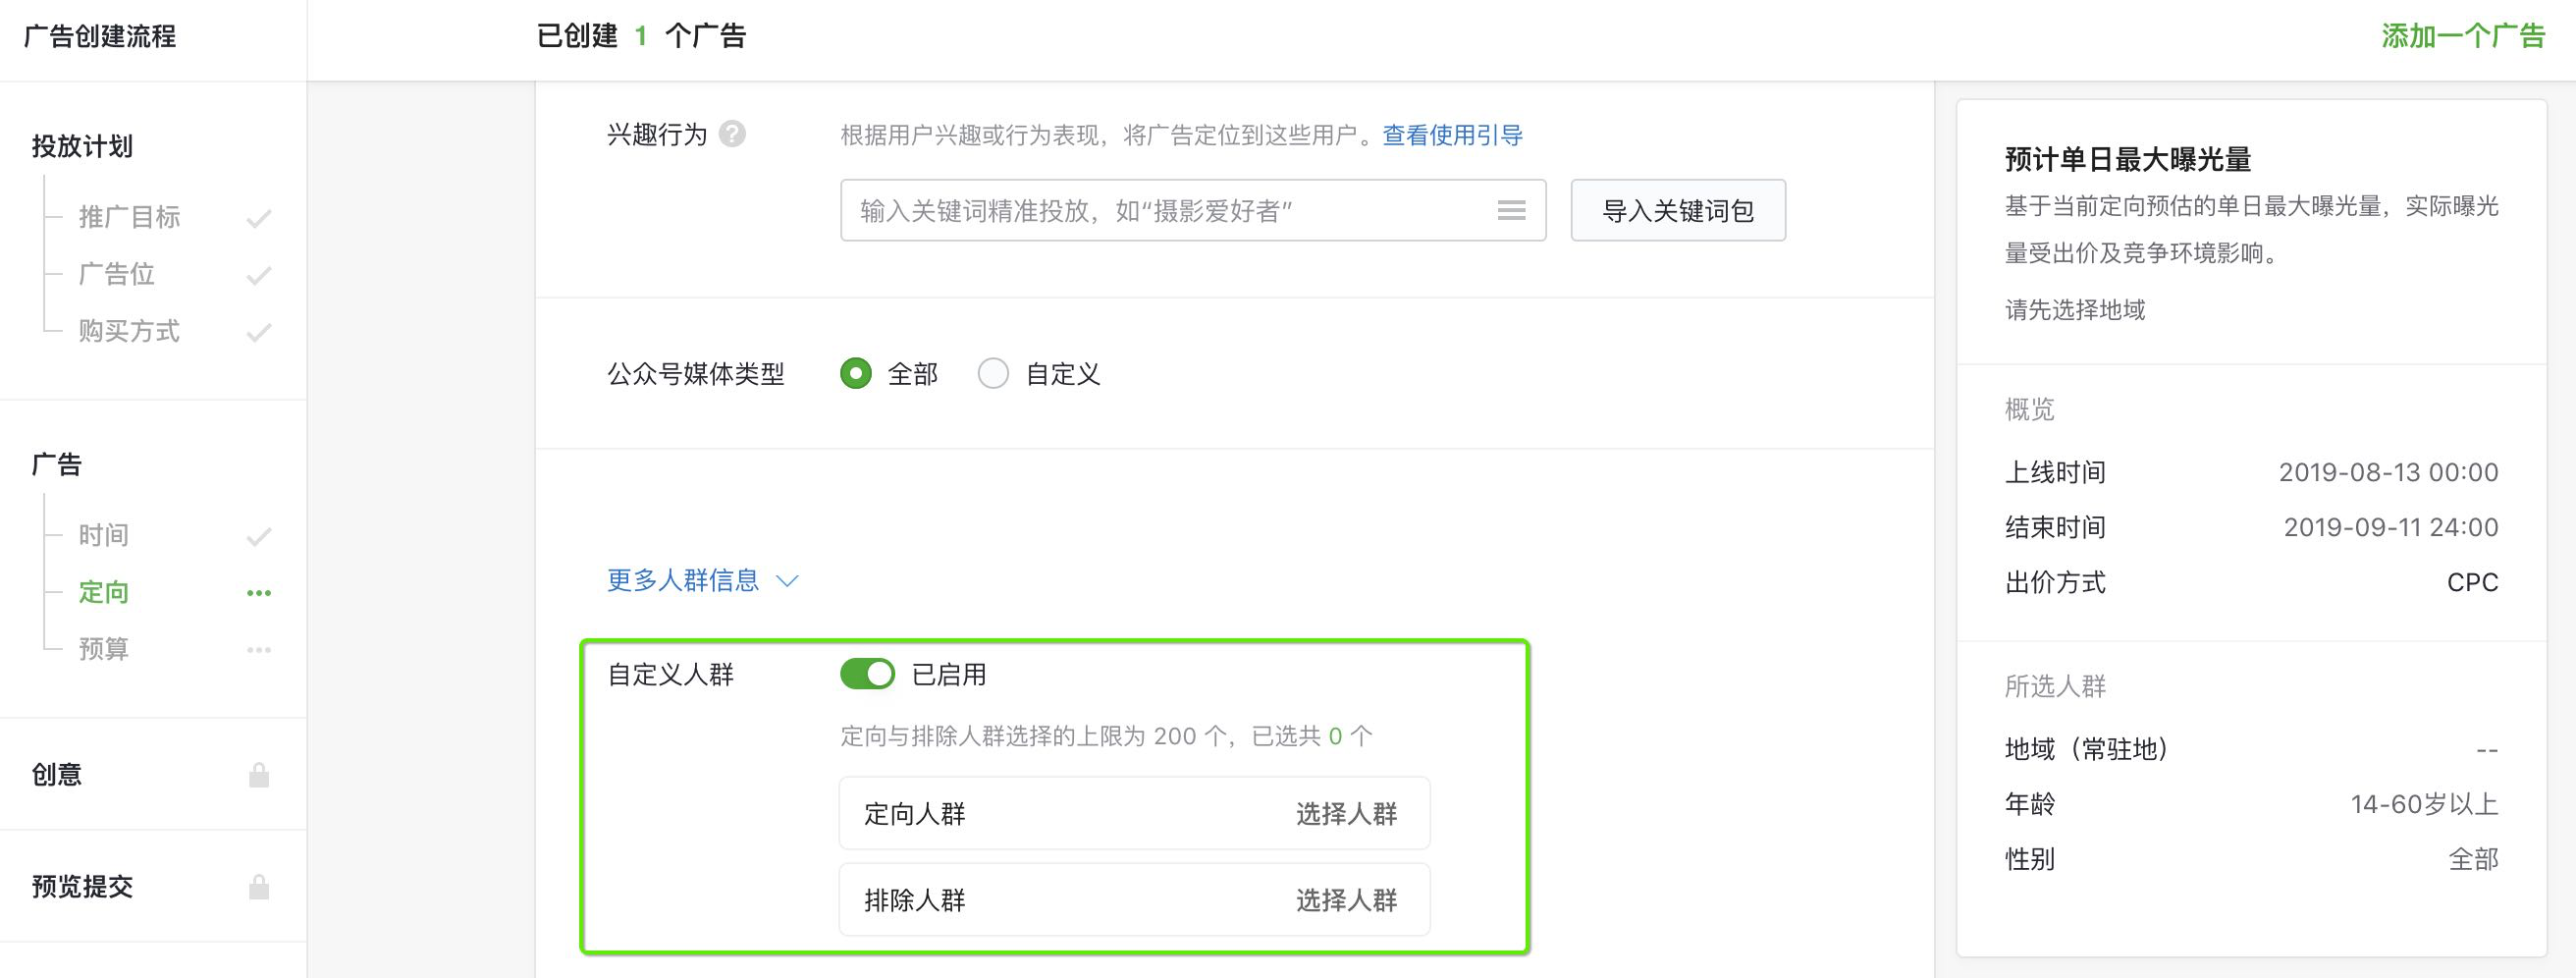Viewport: 2576px width, 978px height.
Task: Click the checkmark next to 时间
Action: [259, 537]
